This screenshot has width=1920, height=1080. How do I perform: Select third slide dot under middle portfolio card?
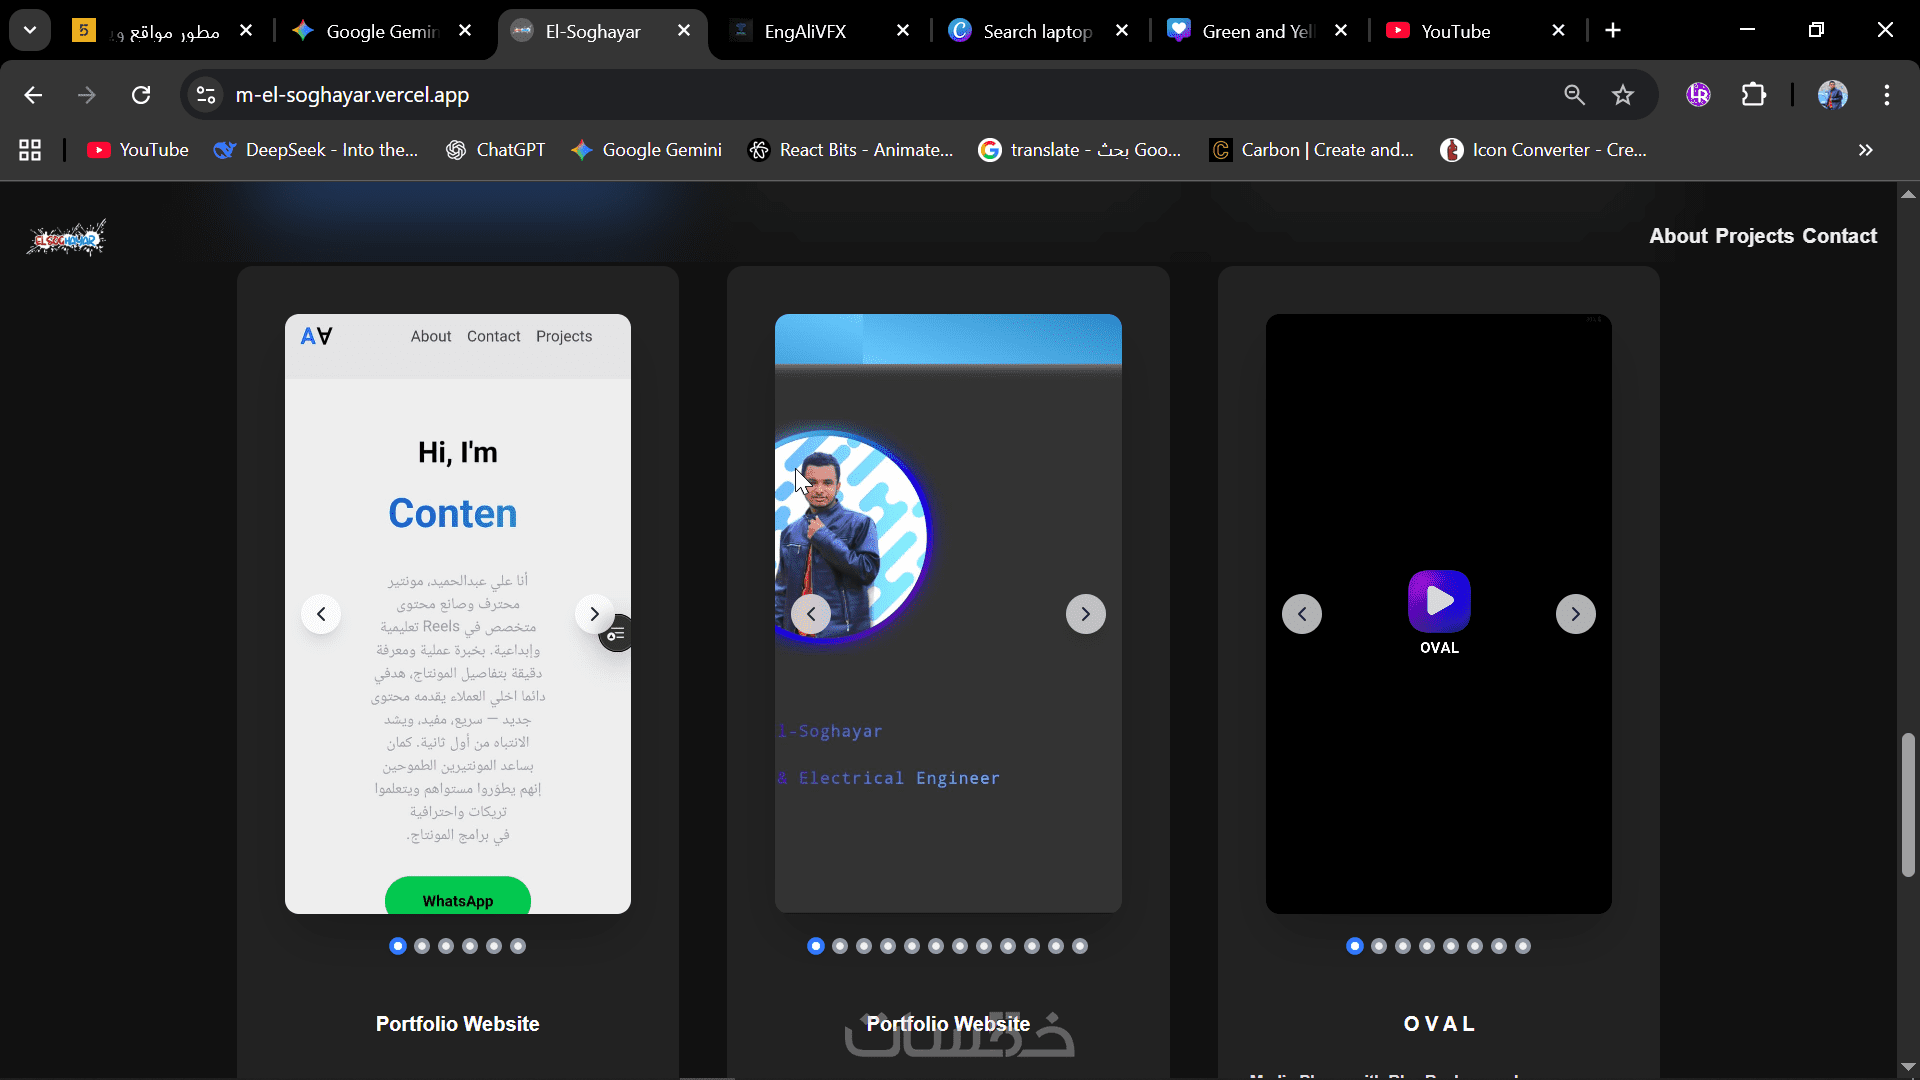pos(864,946)
